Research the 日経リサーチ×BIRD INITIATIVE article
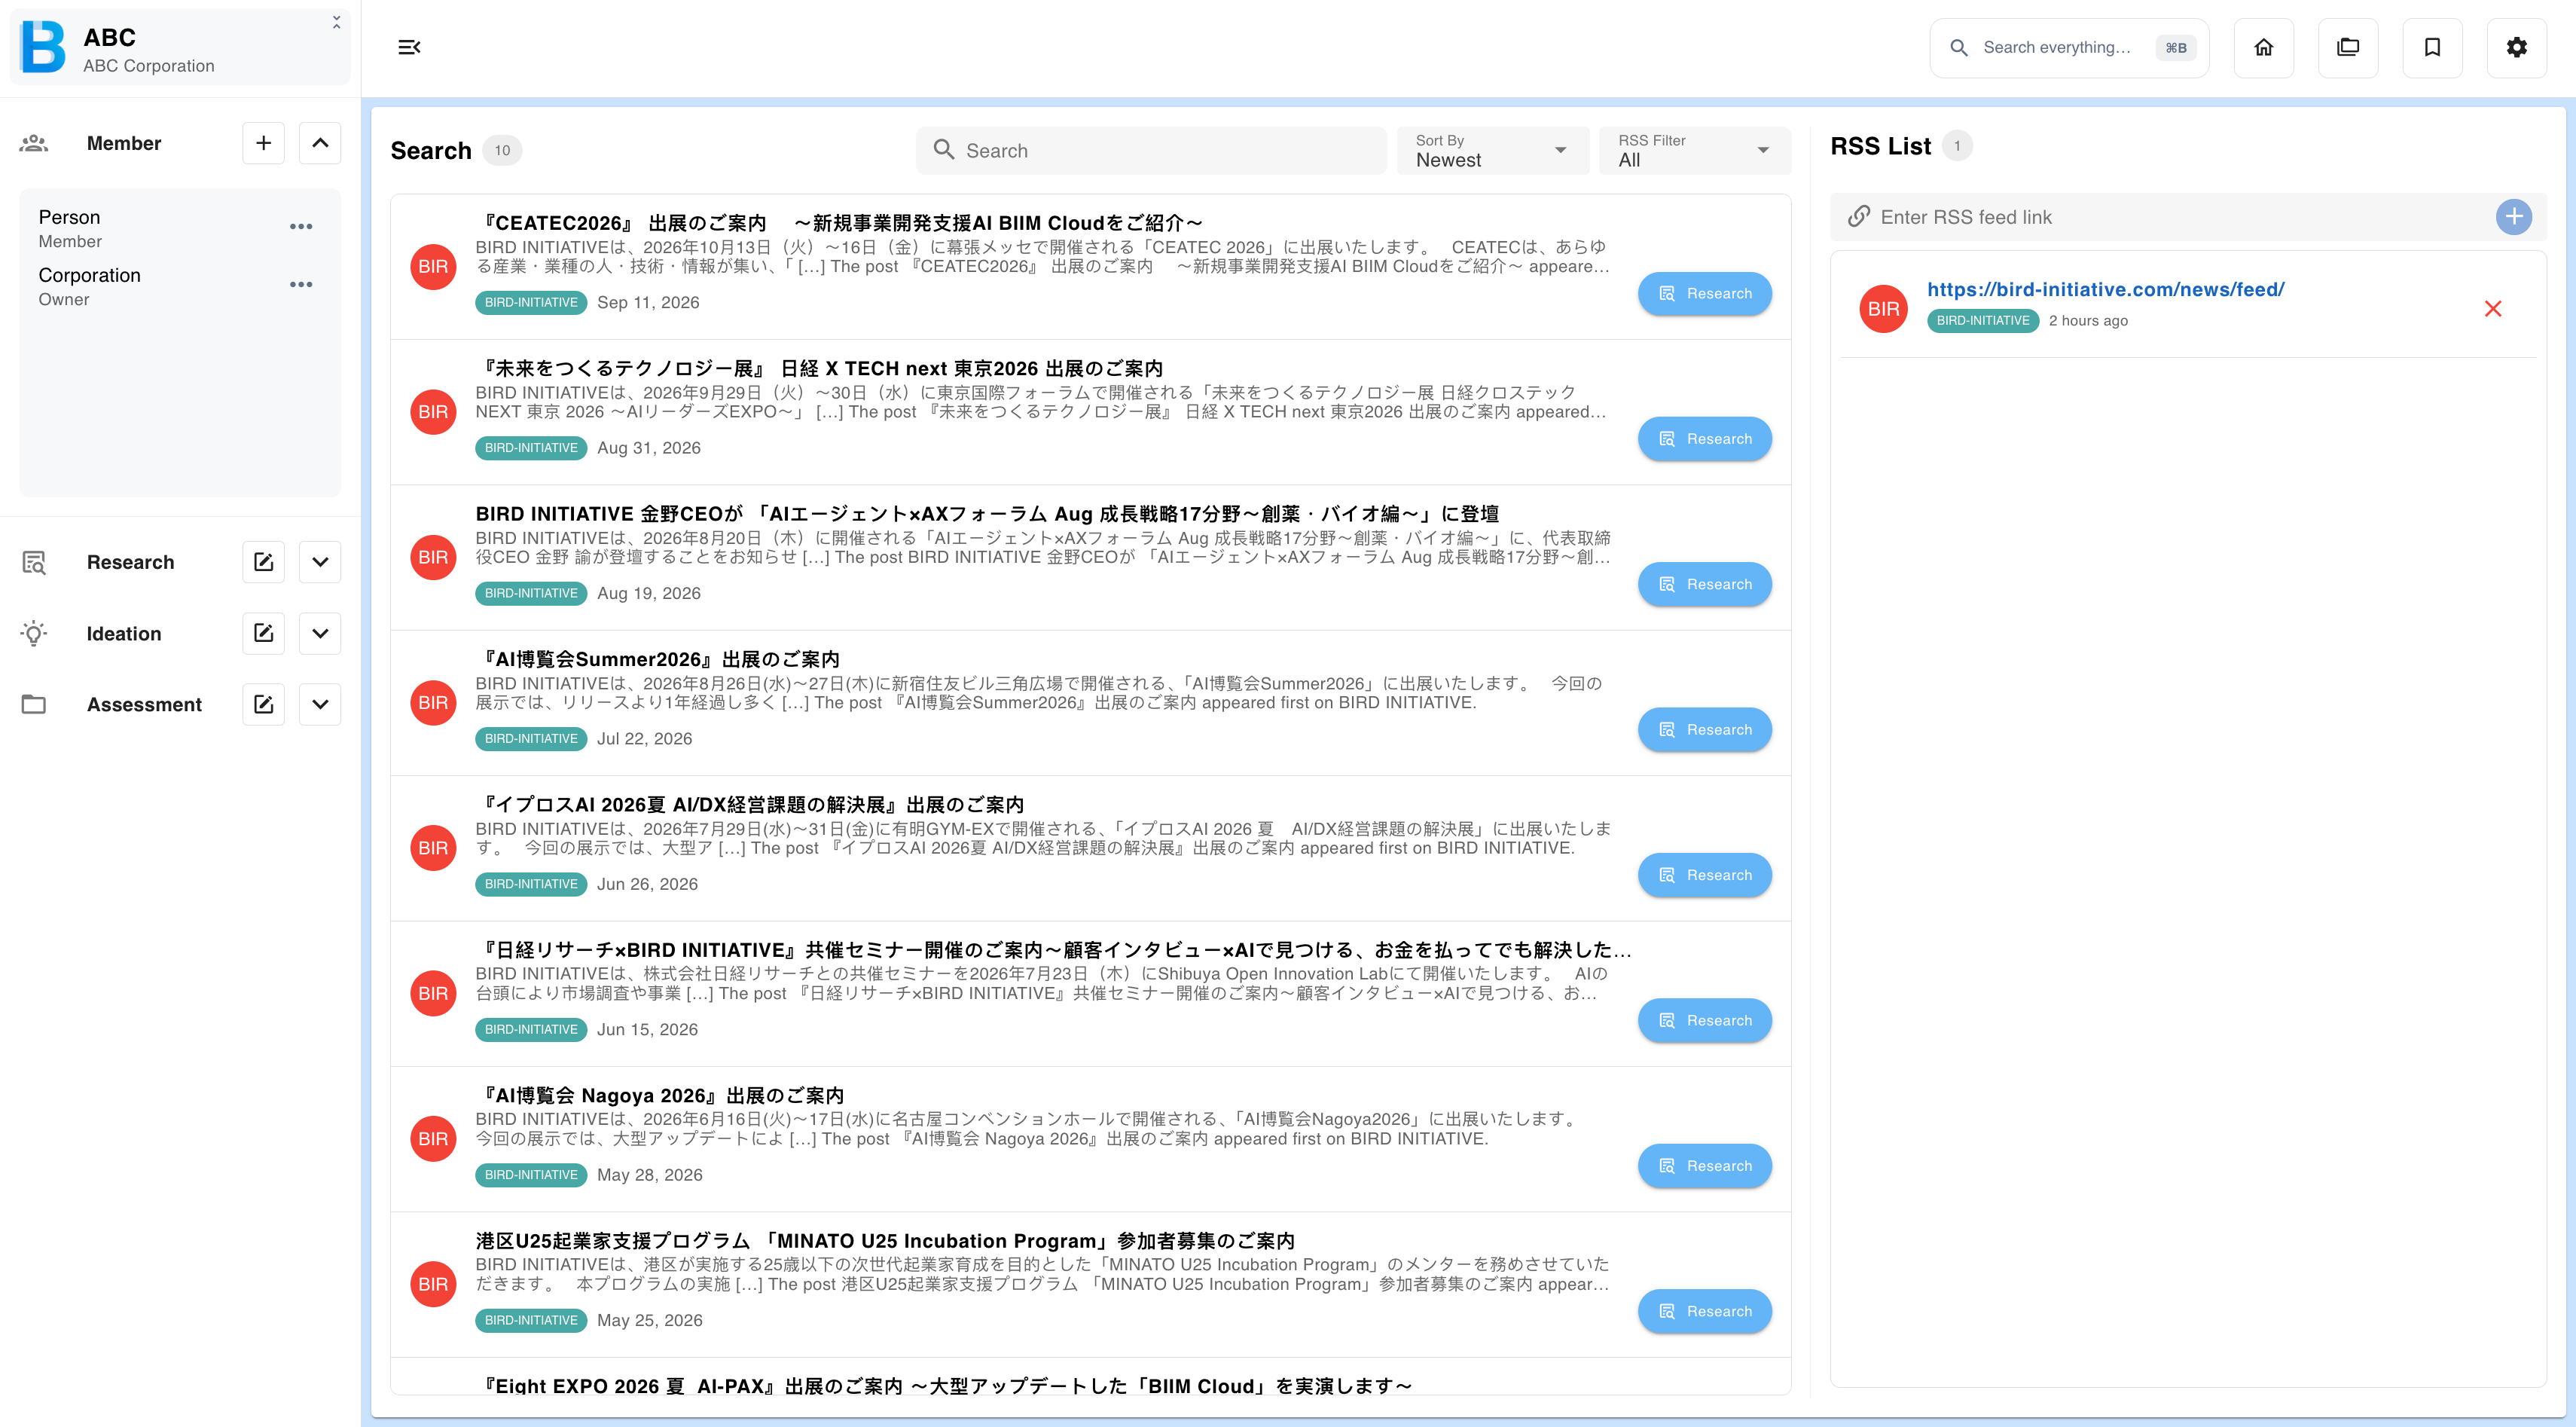 tap(1704, 1020)
